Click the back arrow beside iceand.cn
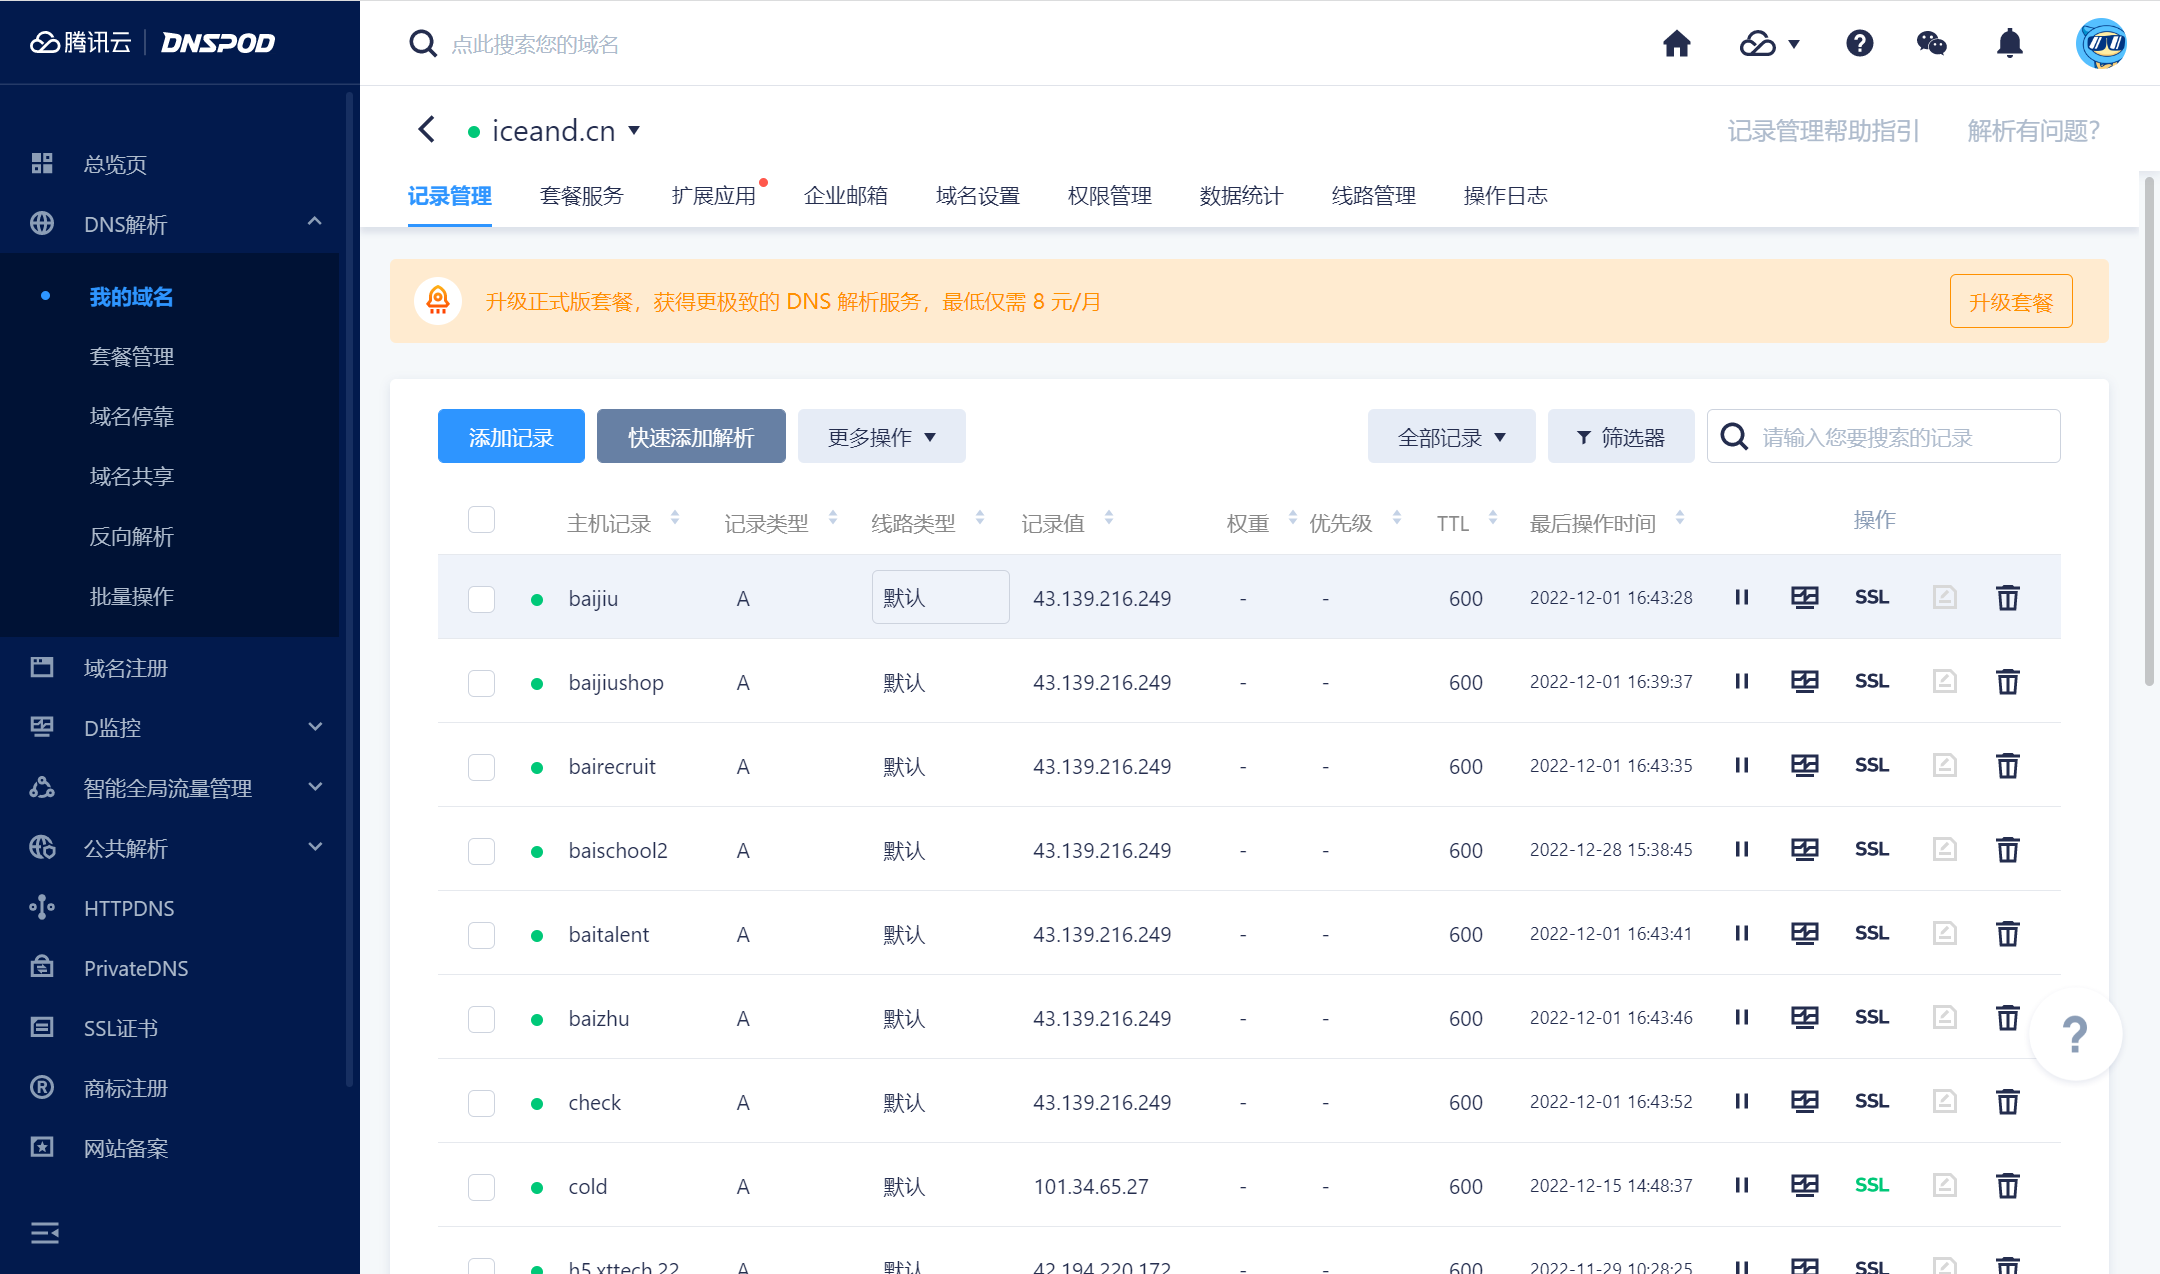This screenshot has width=2160, height=1274. coord(427,130)
